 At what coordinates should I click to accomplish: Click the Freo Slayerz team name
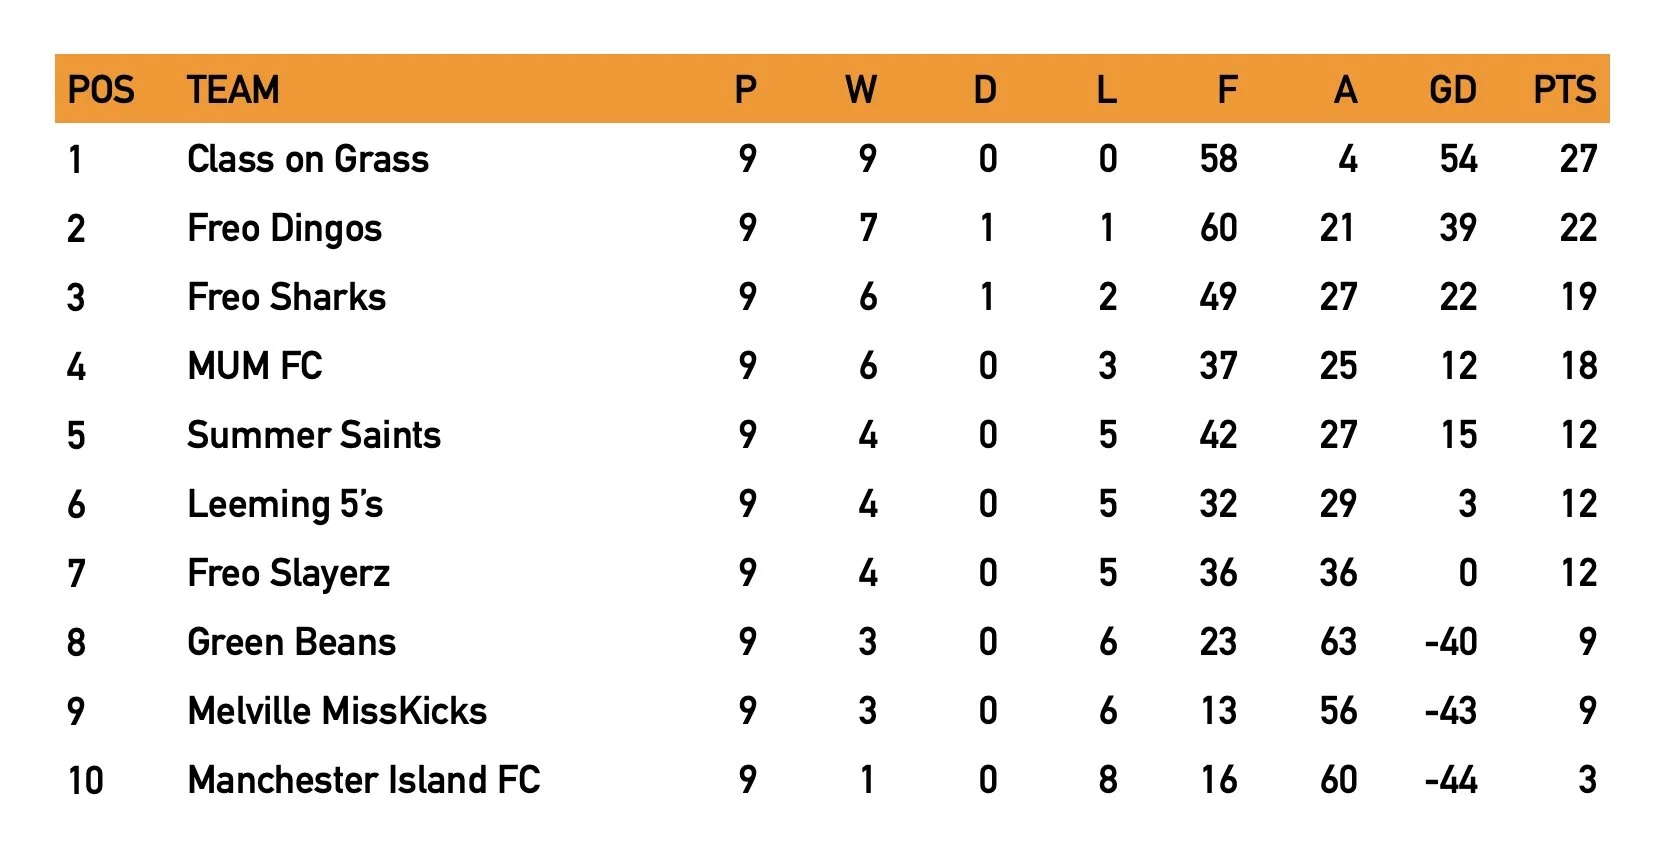click(289, 574)
